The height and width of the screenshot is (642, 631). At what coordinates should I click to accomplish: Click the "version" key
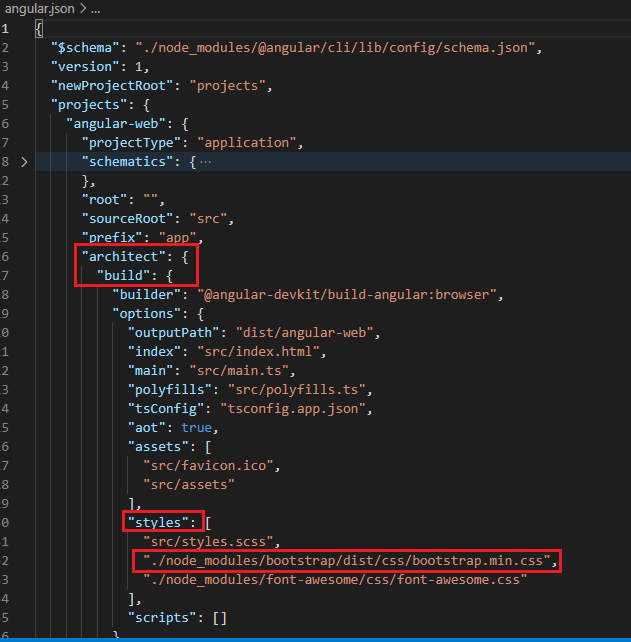pyautogui.click(x=85, y=67)
